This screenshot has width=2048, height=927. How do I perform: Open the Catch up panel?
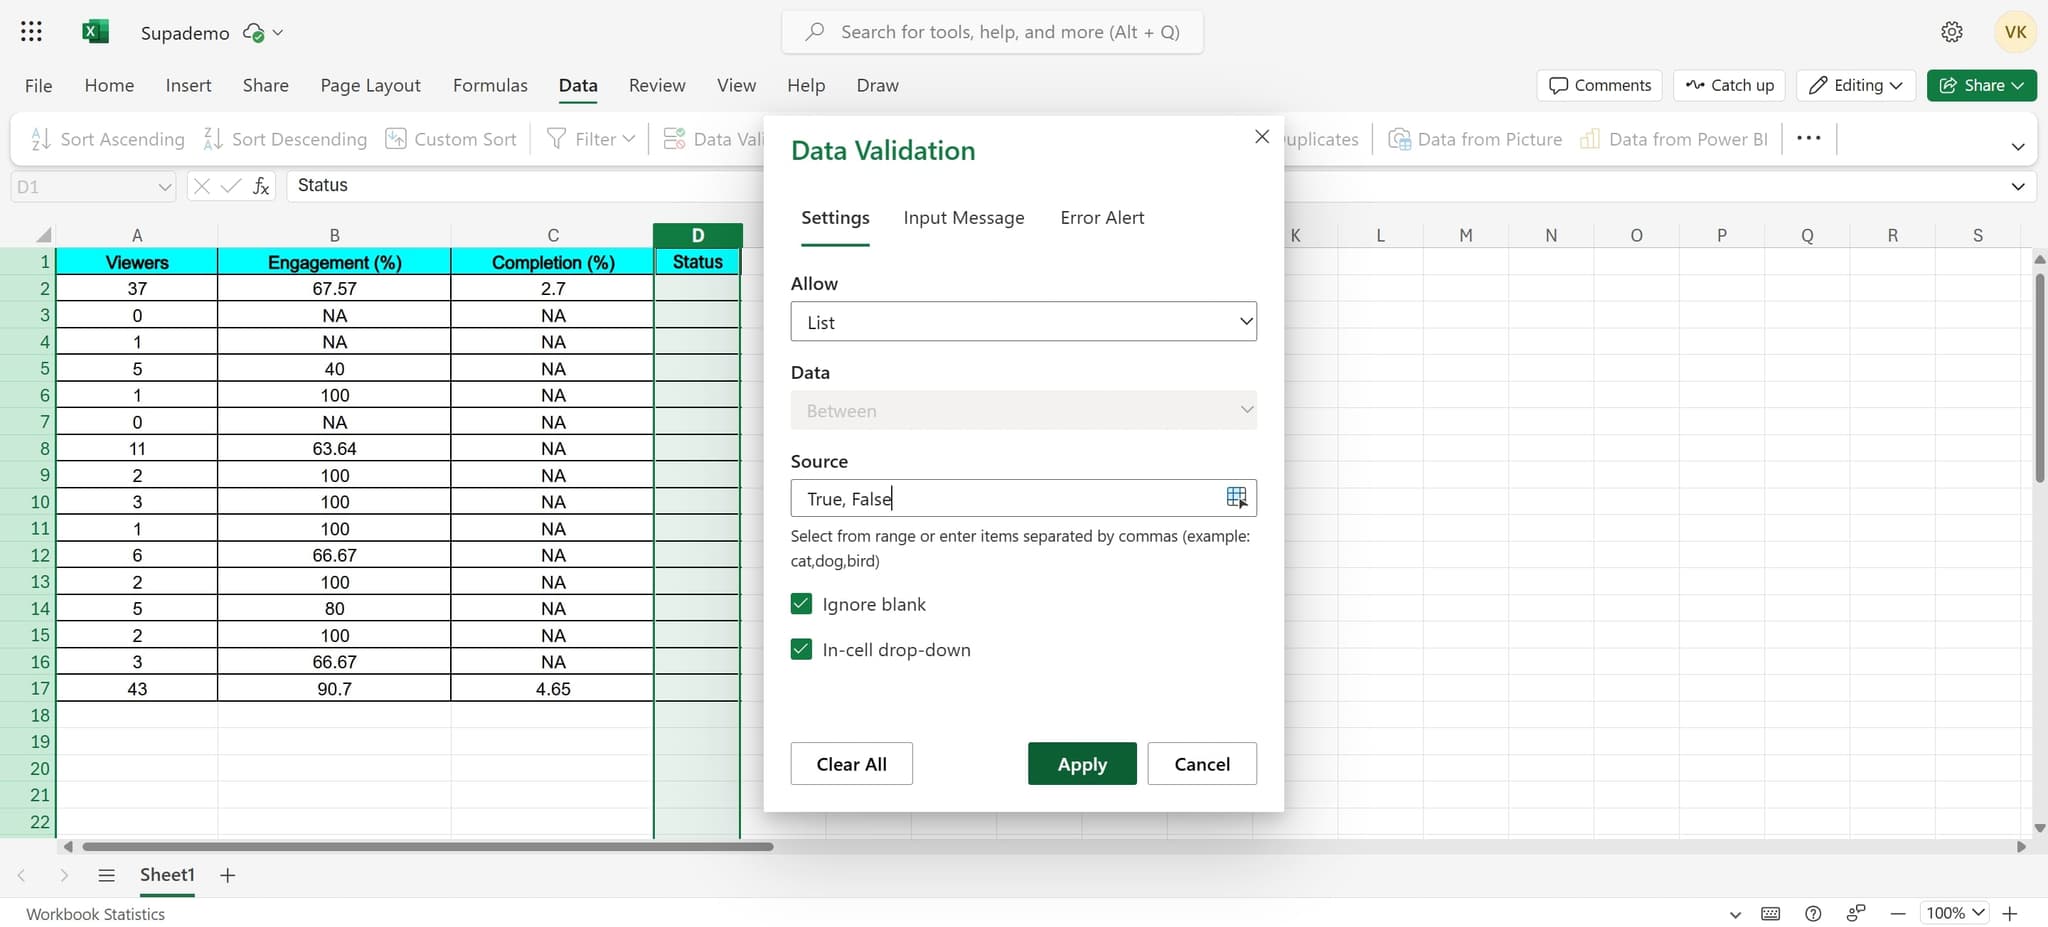1728,85
